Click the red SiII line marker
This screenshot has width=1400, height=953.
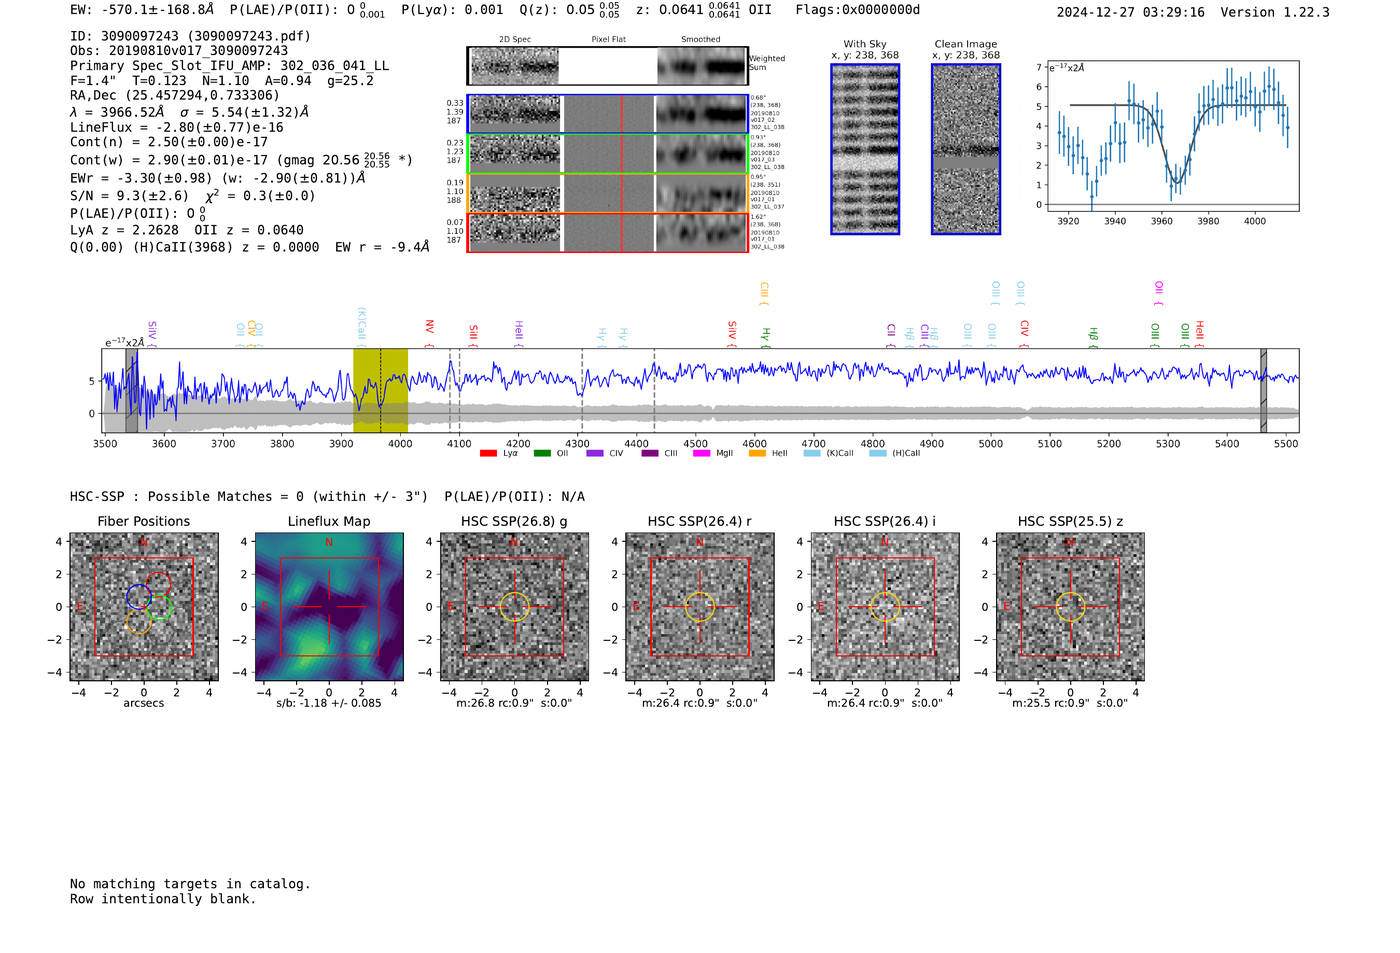[x=473, y=335]
